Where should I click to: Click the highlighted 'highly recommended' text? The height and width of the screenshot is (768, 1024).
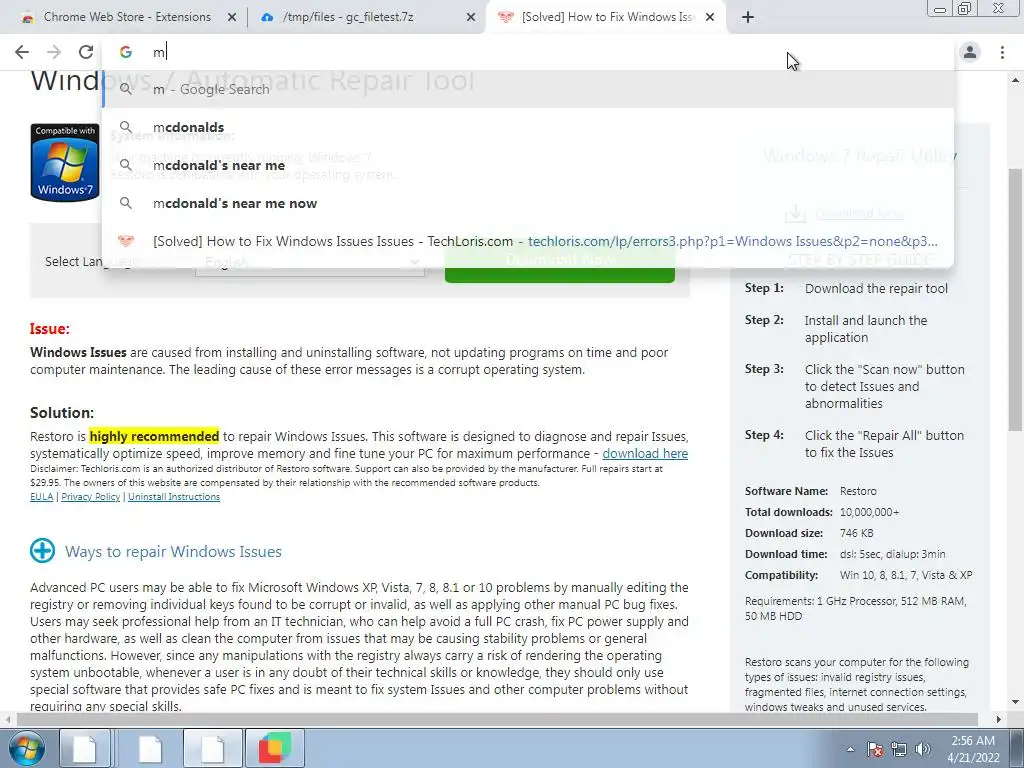[x=154, y=436]
